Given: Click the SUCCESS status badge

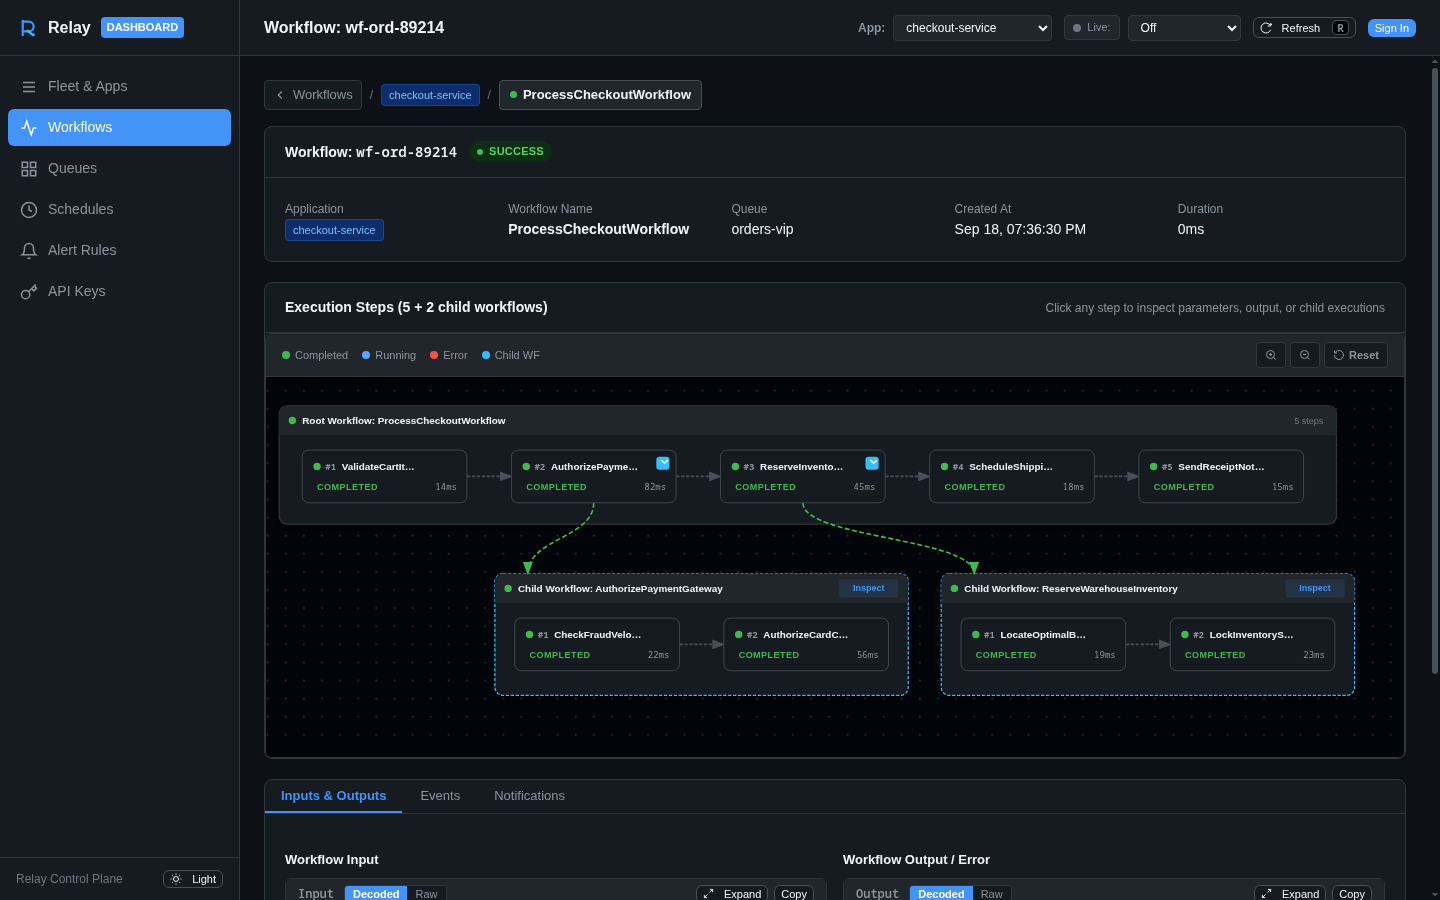Looking at the screenshot, I should 510,152.
